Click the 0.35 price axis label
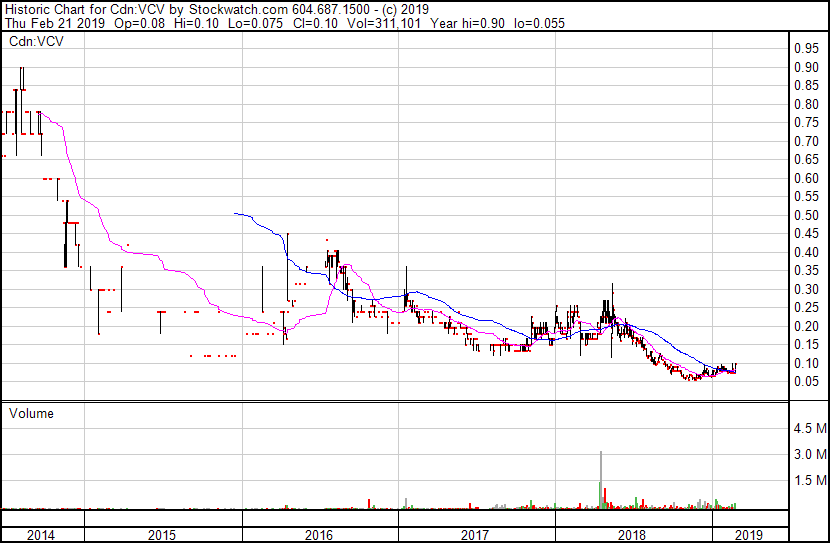The image size is (830, 543). 806,270
